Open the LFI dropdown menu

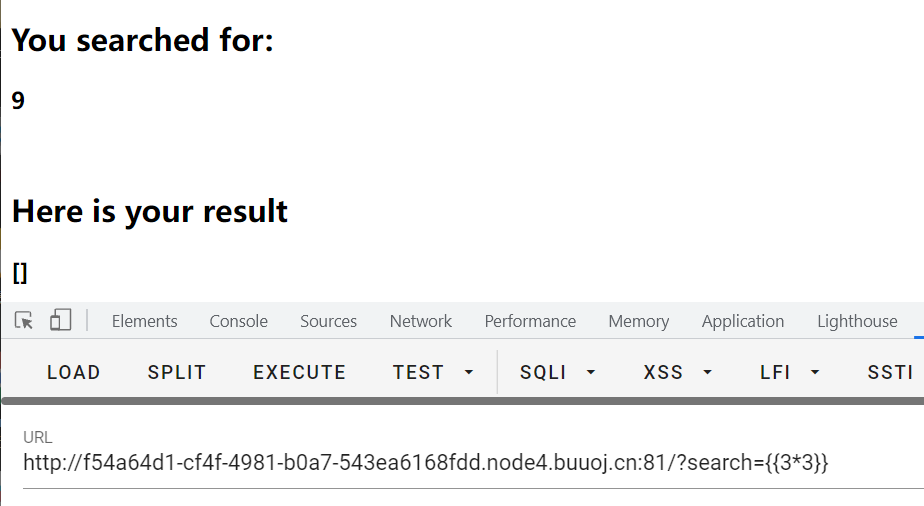pyautogui.click(x=790, y=372)
